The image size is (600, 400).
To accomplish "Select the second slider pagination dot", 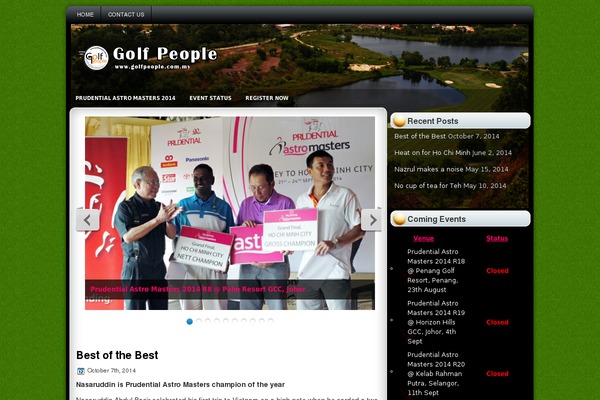I will point(199,321).
